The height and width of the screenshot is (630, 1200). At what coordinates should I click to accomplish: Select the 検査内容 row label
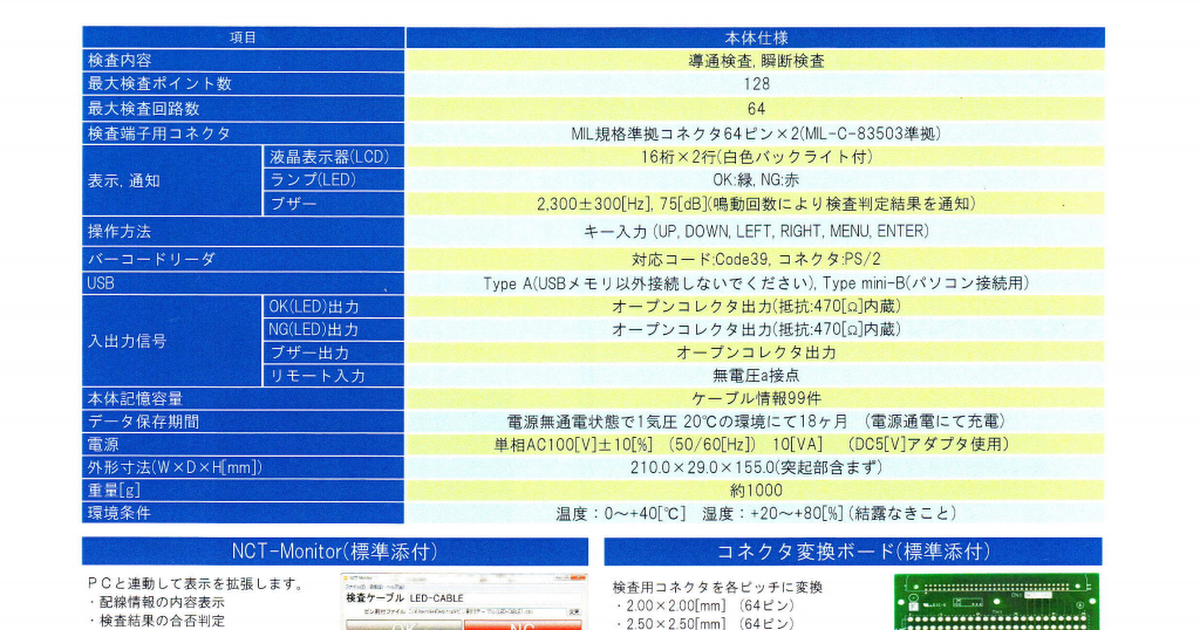(120, 61)
